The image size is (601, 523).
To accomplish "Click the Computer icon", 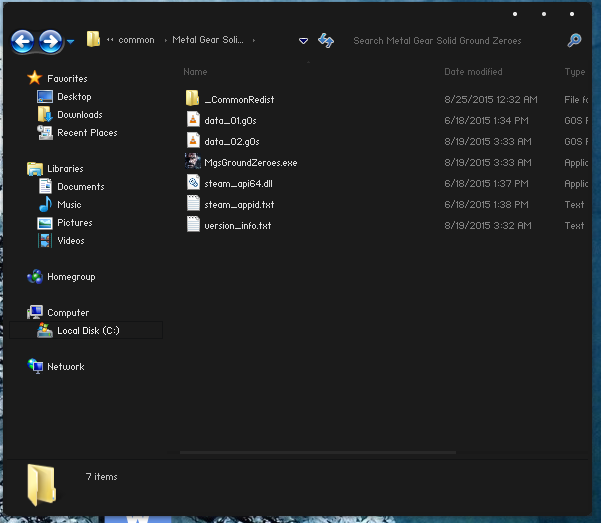I will [x=35, y=312].
